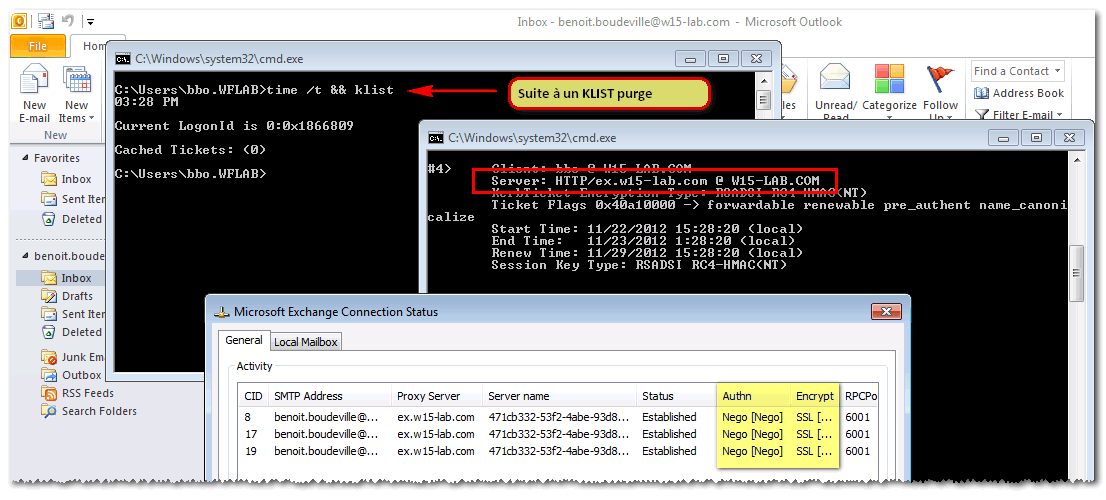Screen dimensions: 1106x500
Task: Open the Drafts folder
Action: coord(68,296)
